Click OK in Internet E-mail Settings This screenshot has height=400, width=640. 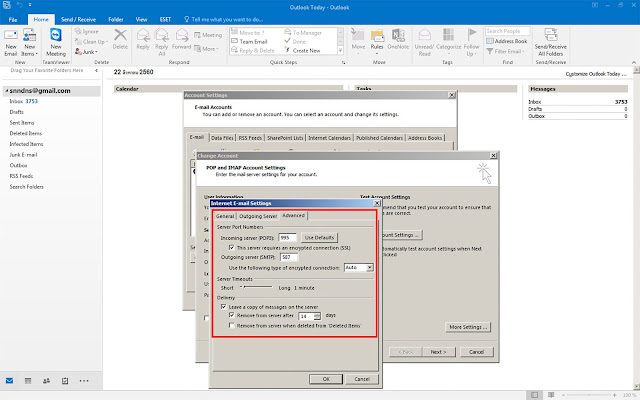326,379
